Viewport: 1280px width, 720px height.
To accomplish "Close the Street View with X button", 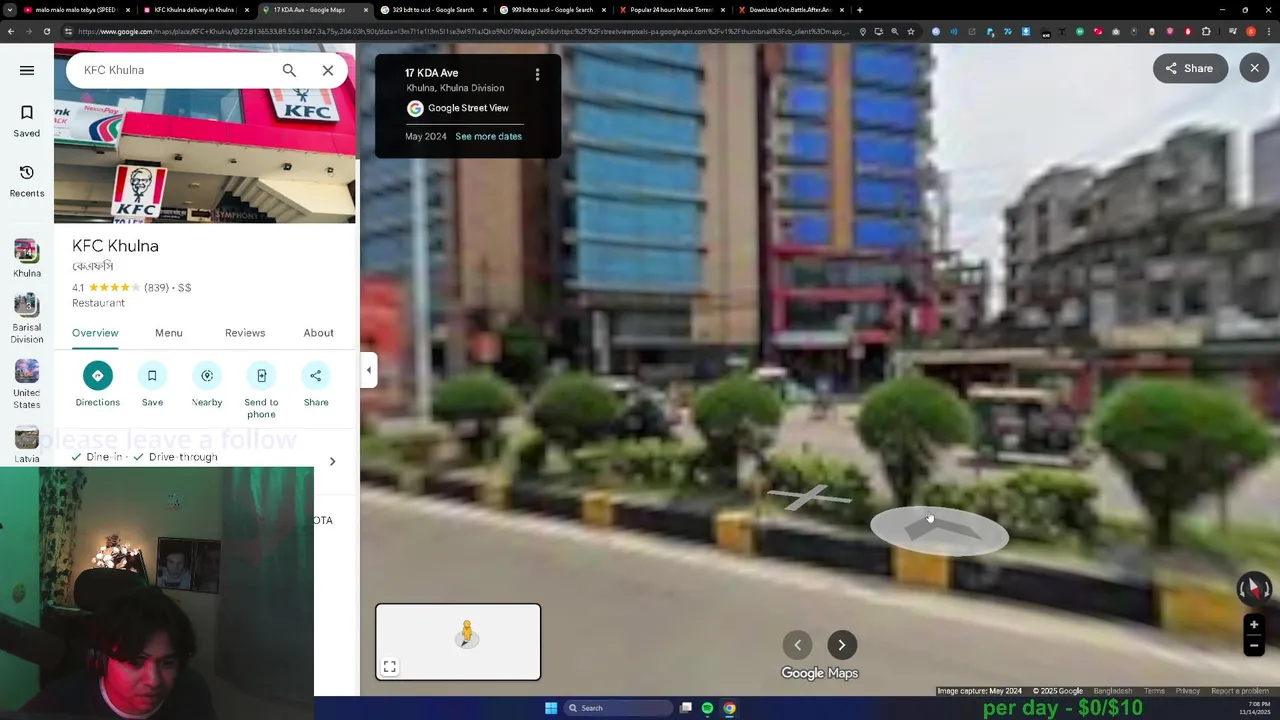I will [x=1255, y=68].
